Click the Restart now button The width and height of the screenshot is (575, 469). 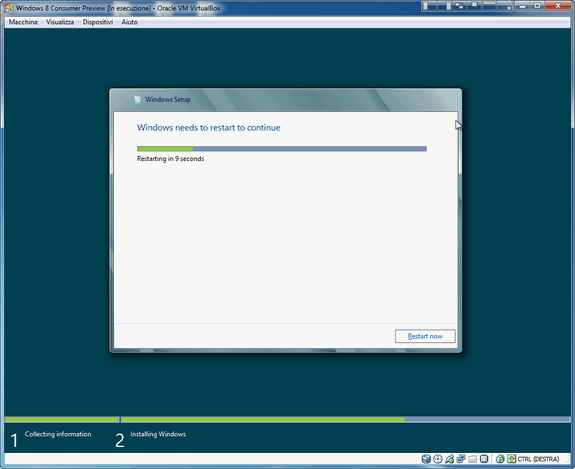pyautogui.click(x=425, y=336)
